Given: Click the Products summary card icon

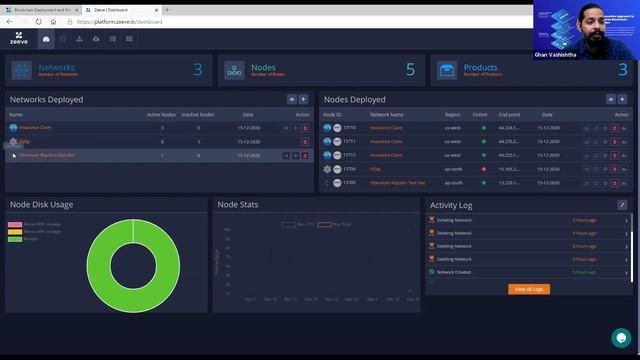Looking at the screenshot, I should click(x=447, y=70).
